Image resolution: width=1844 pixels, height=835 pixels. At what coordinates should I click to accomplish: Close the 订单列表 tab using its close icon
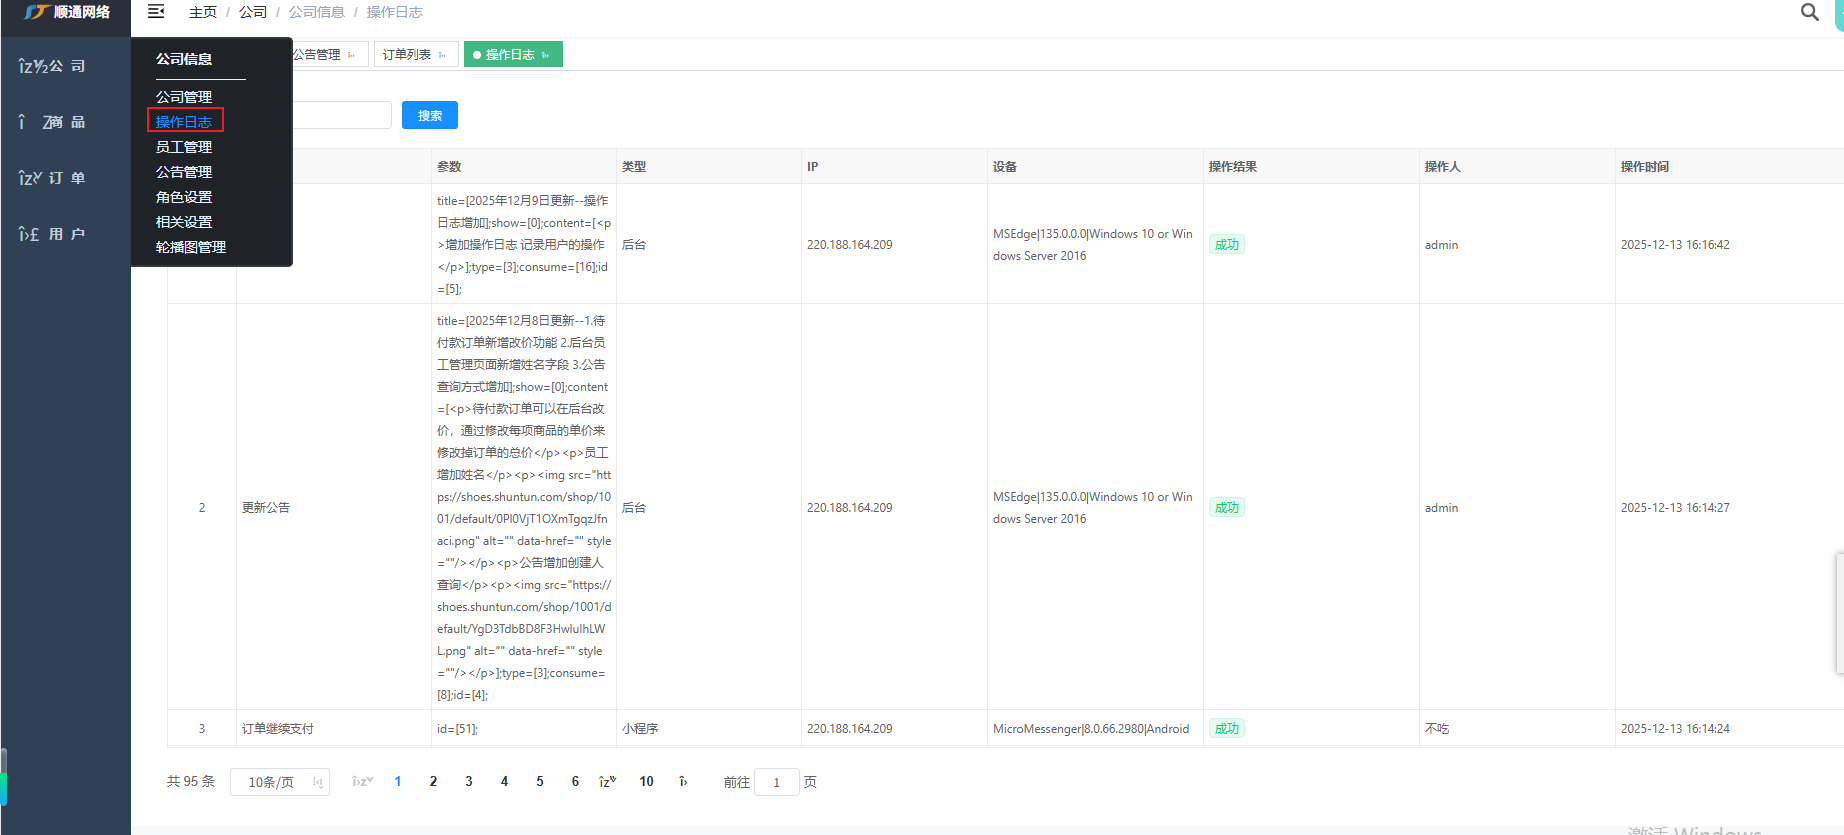(x=442, y=55)
